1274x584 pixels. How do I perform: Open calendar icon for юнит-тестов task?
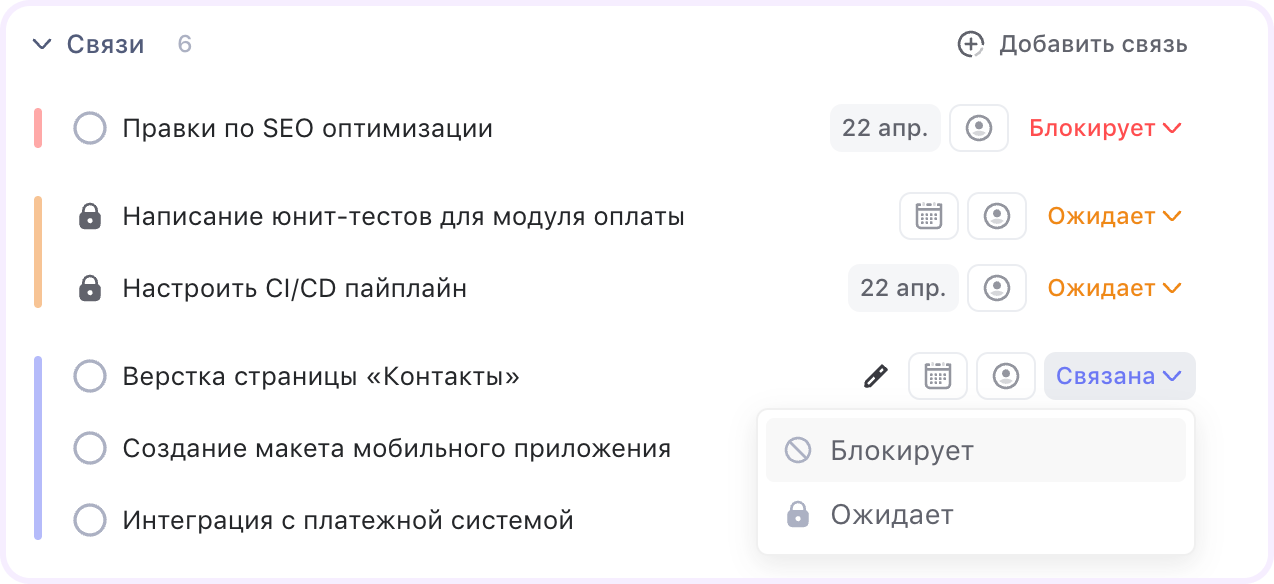[x=929, y=216]
